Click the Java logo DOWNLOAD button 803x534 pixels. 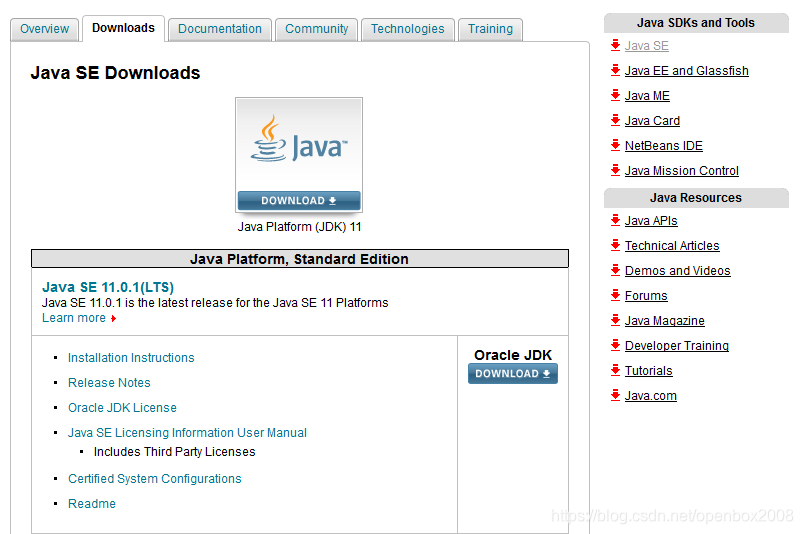(x=299, y=201)
